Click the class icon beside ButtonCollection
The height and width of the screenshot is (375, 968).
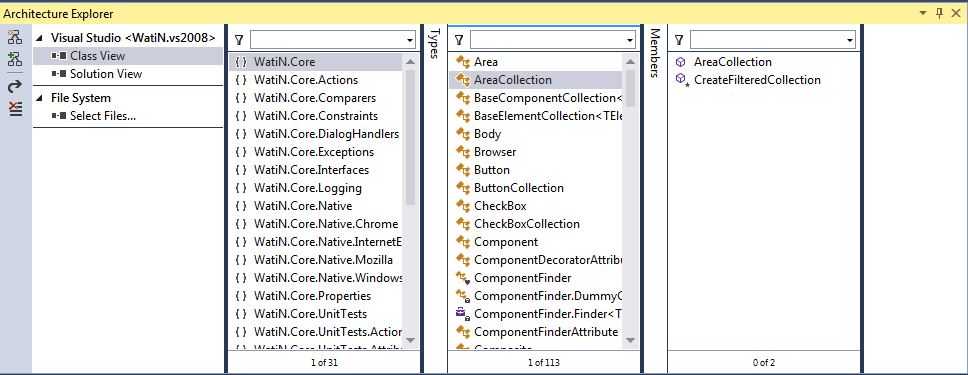click(462, 187)
